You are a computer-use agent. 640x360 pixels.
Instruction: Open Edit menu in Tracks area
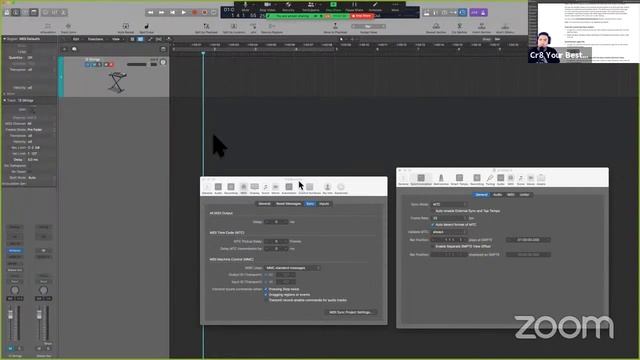coord(76,39)
